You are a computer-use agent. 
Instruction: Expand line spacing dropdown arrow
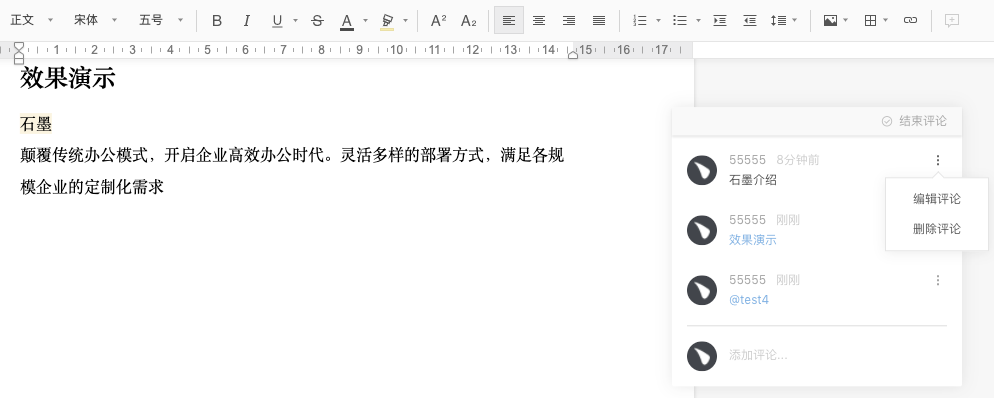tap(795, 20)
